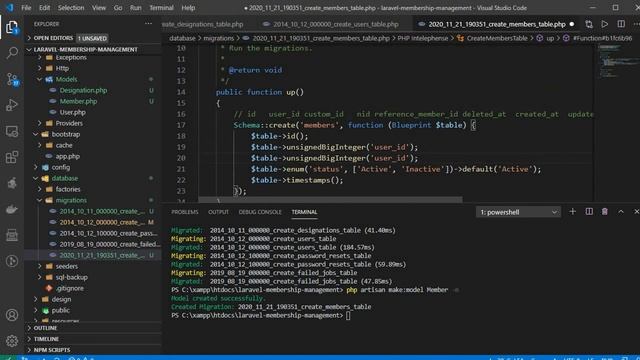The width and height of the screenshot is (640, 360).
Task: Expand the config folder
Action: [x=61, y=168]
